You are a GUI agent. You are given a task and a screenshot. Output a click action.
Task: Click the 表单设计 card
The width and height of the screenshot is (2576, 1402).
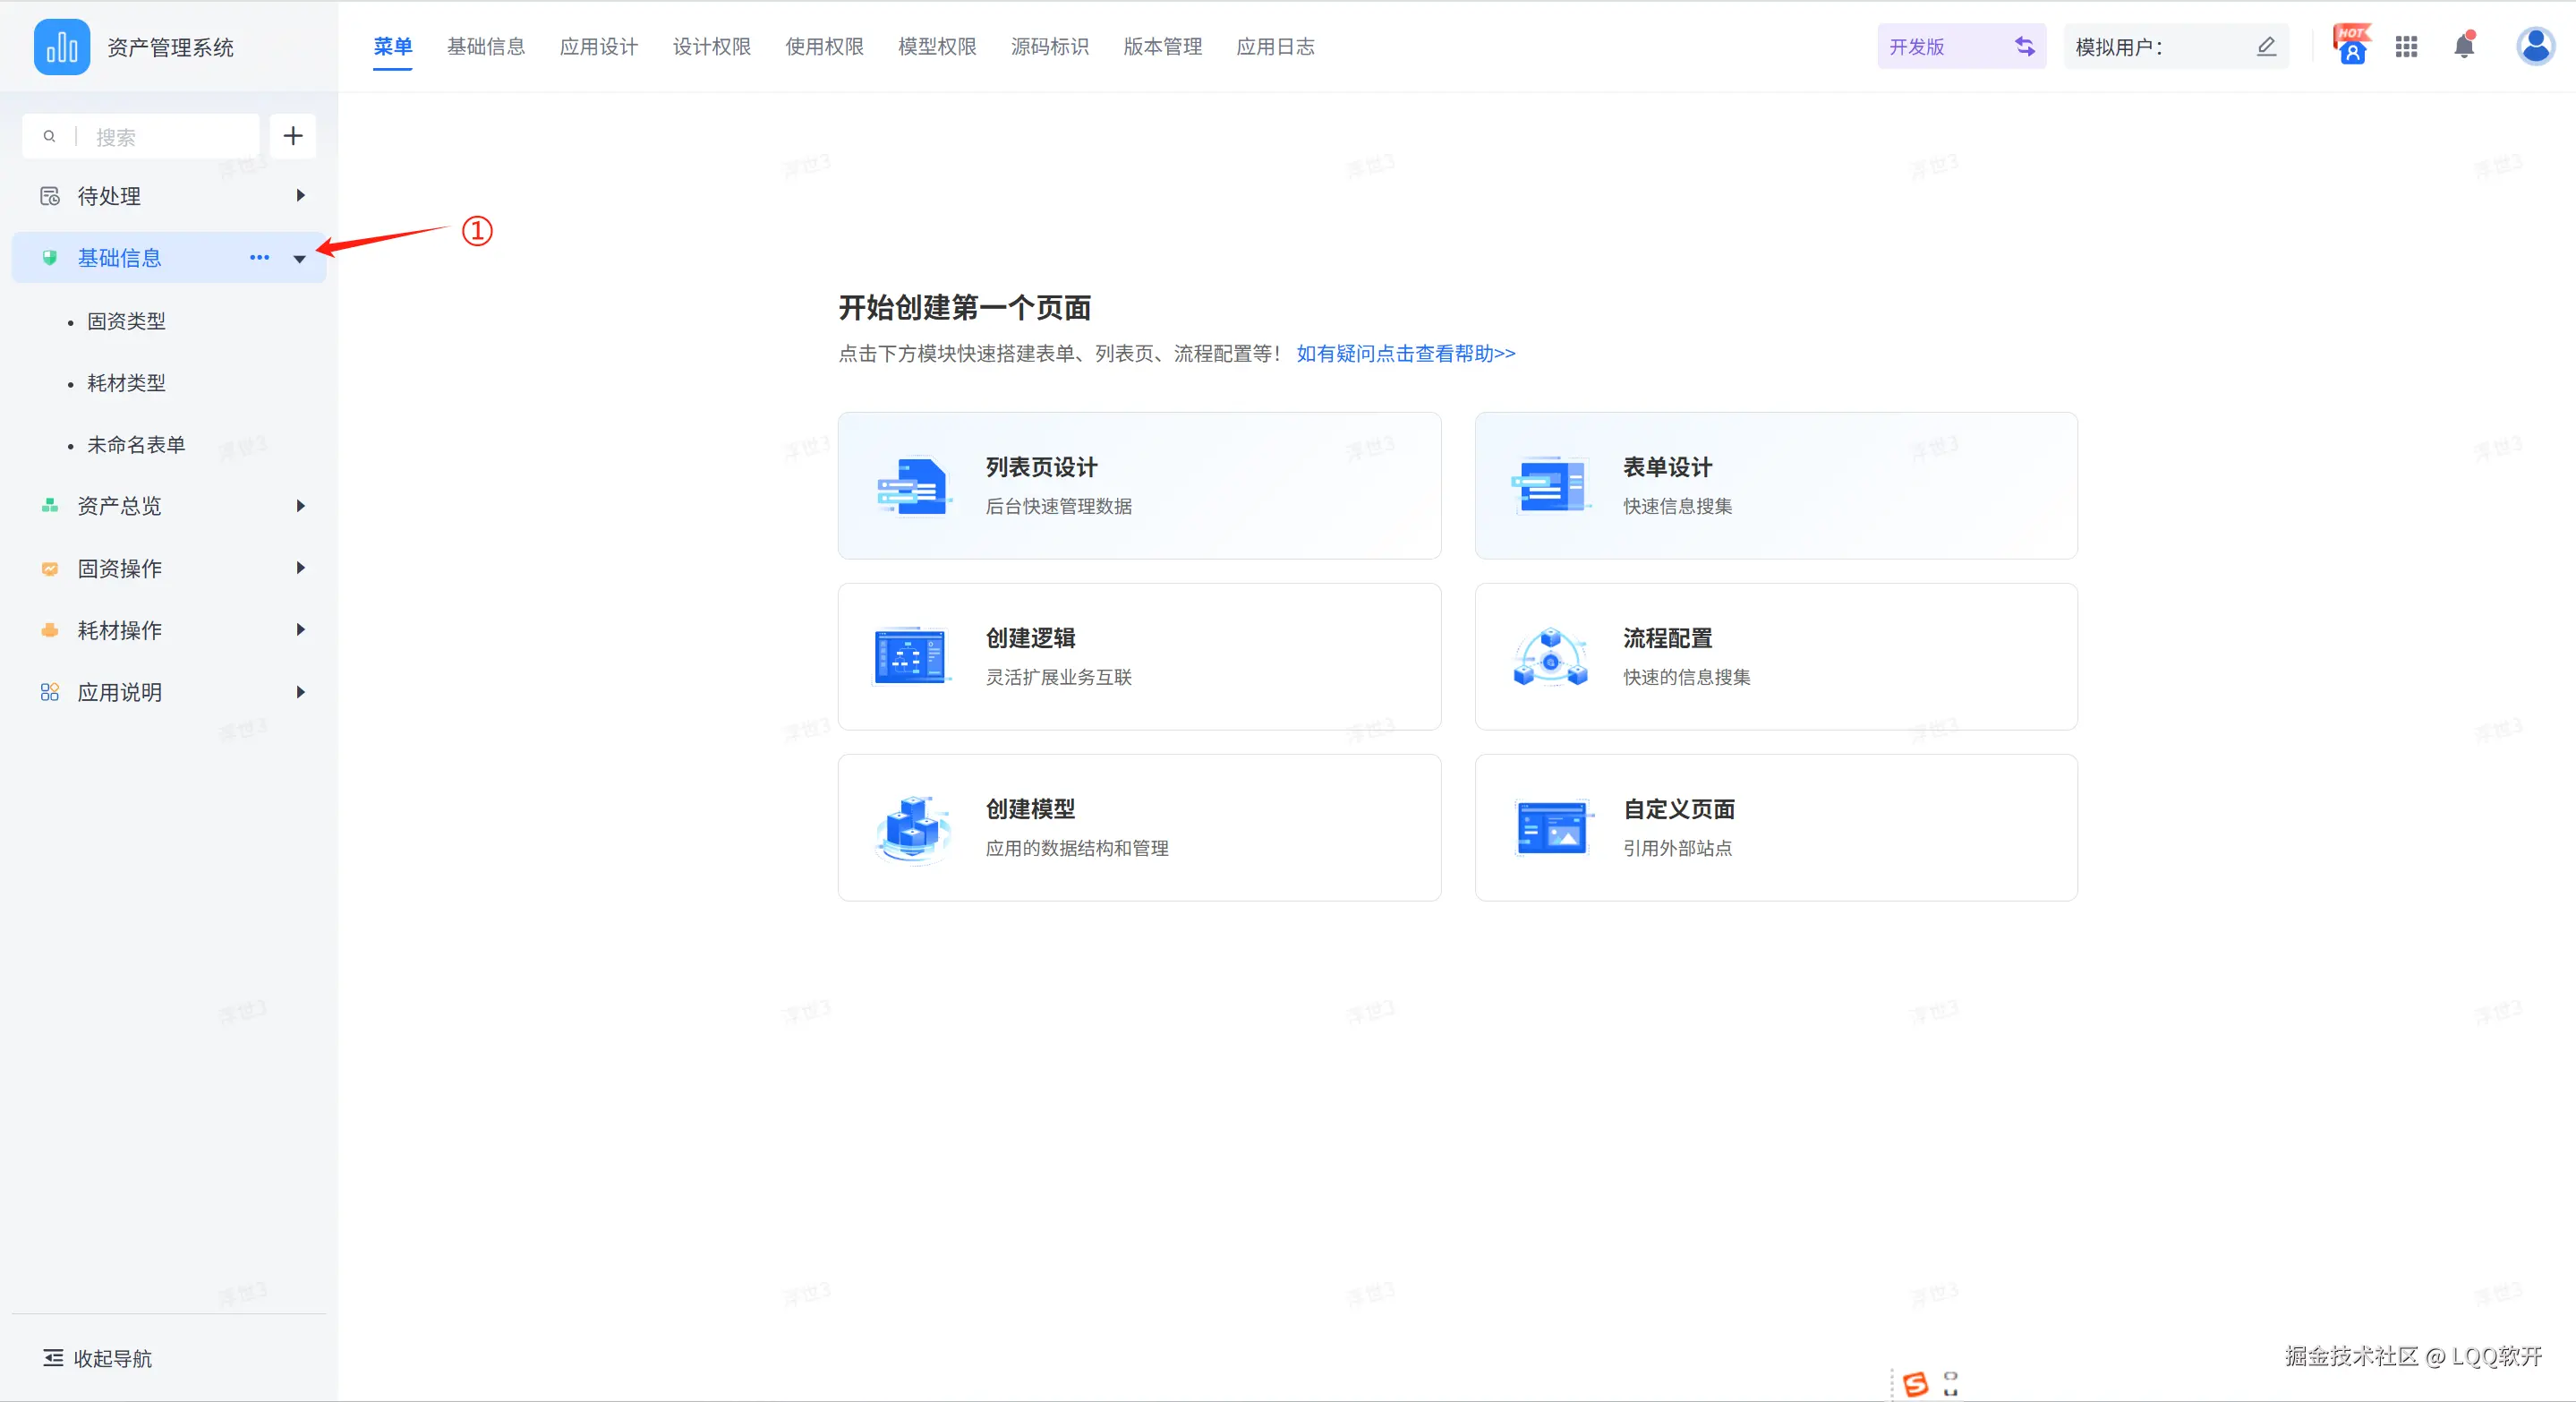pos(1775,486)
